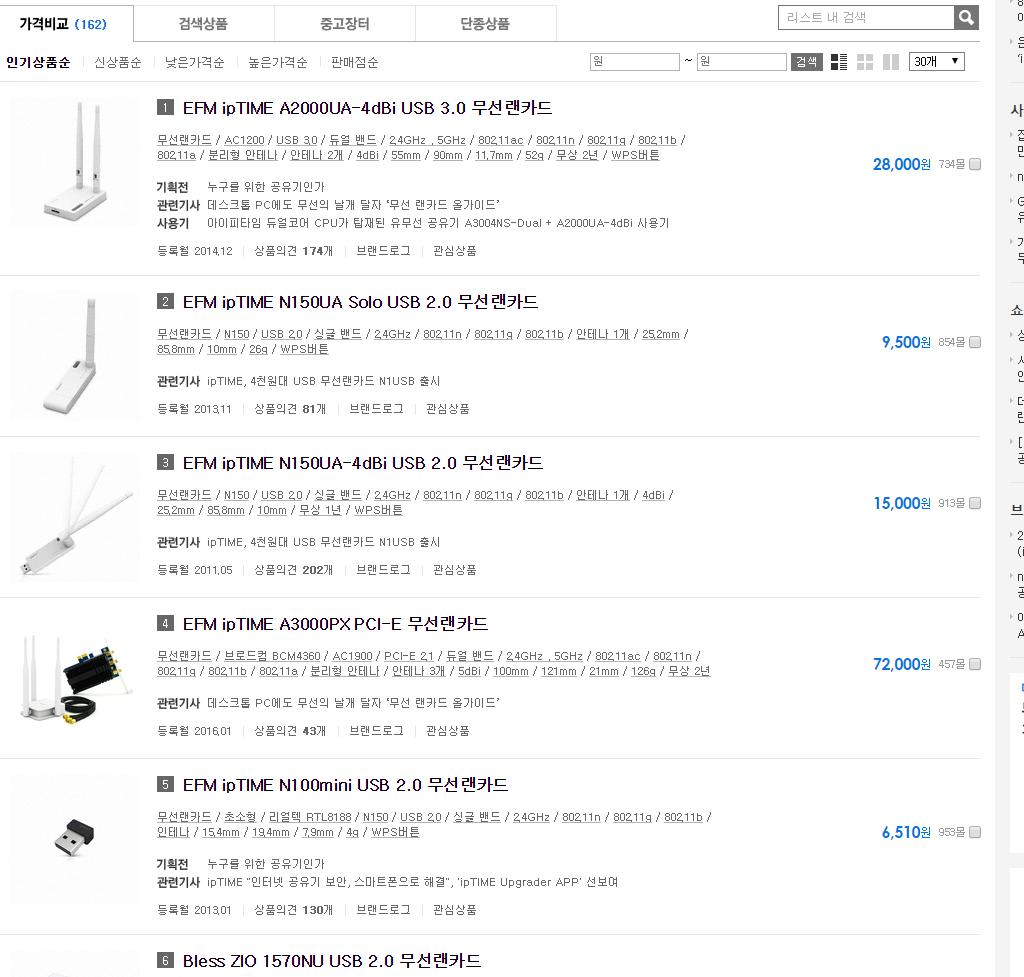
Task: Click the magnifier search icon in list search
Action: point(966,18)
